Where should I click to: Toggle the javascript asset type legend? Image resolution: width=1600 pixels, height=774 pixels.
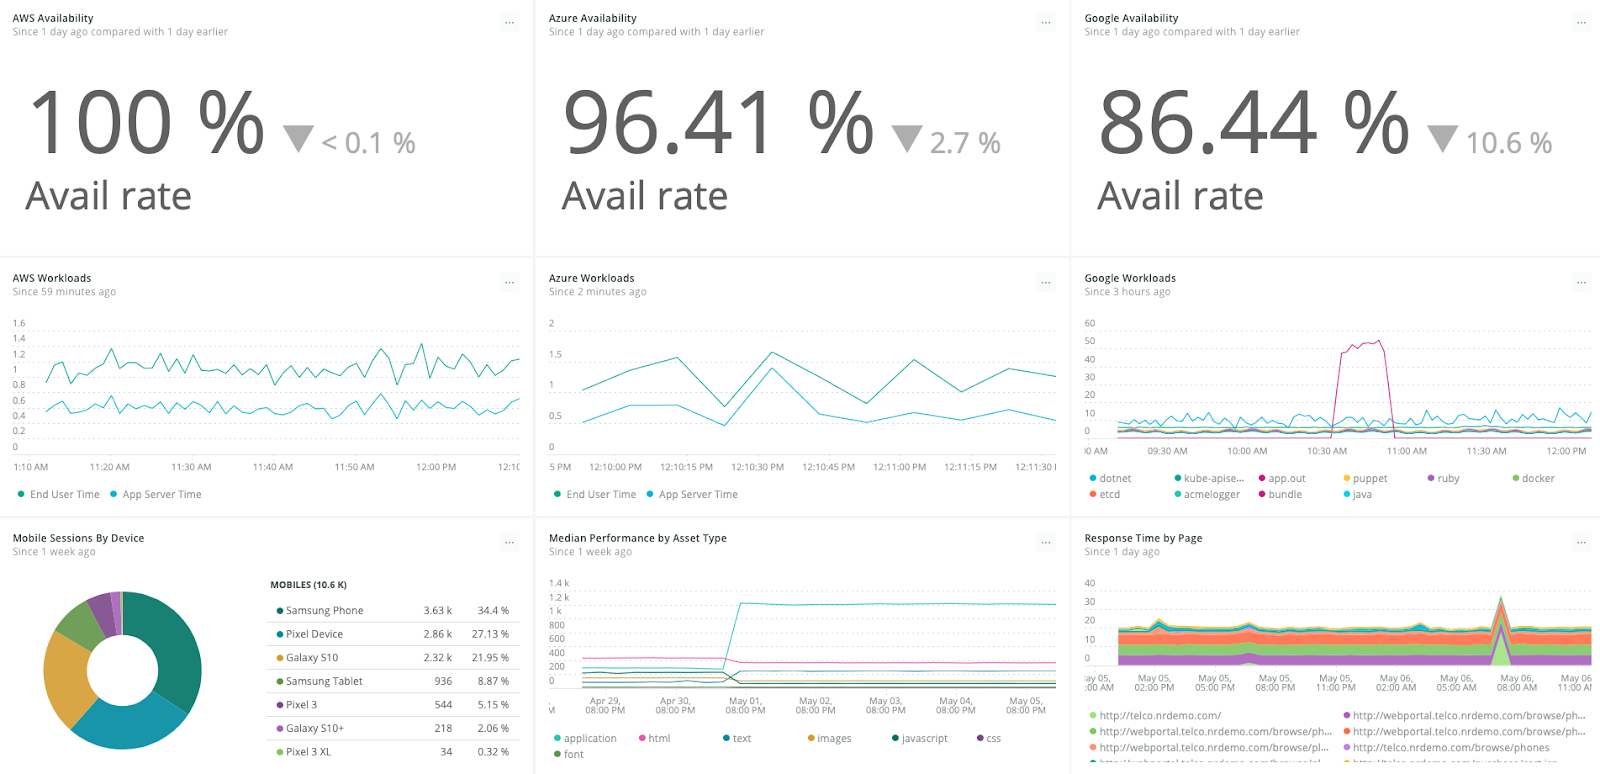919,738
